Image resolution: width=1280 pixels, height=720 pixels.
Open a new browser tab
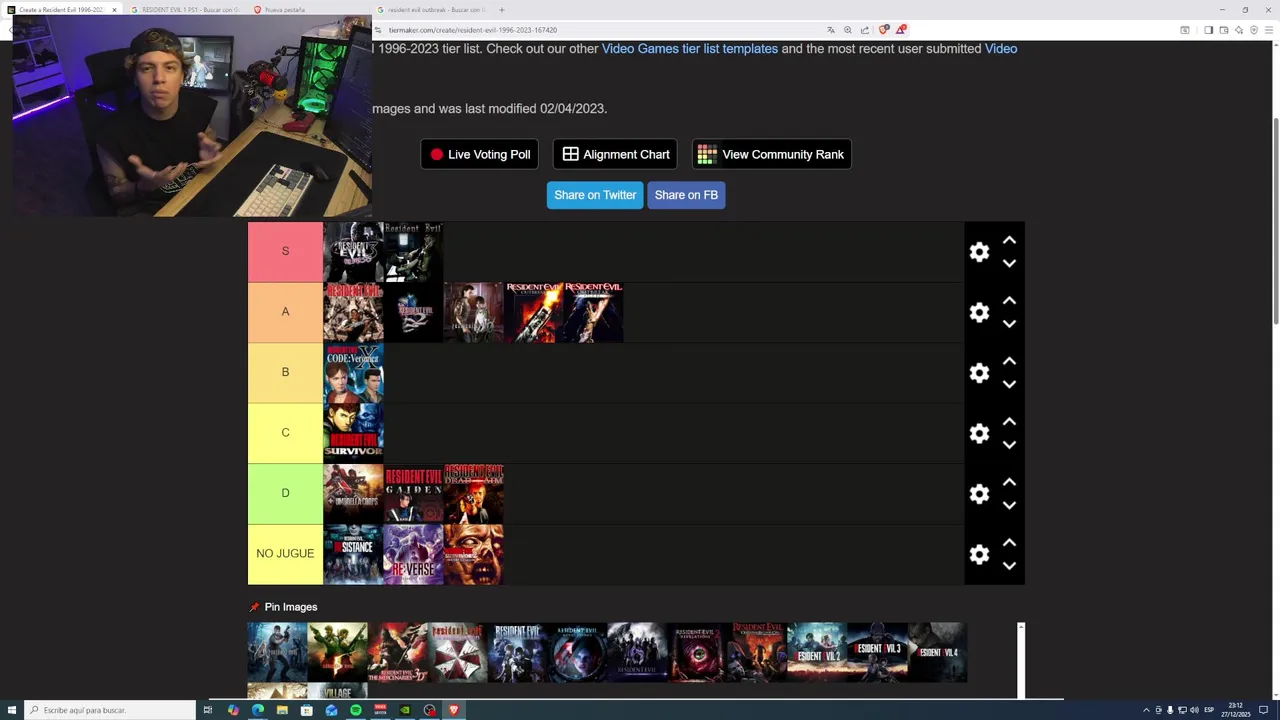point(503,9)
